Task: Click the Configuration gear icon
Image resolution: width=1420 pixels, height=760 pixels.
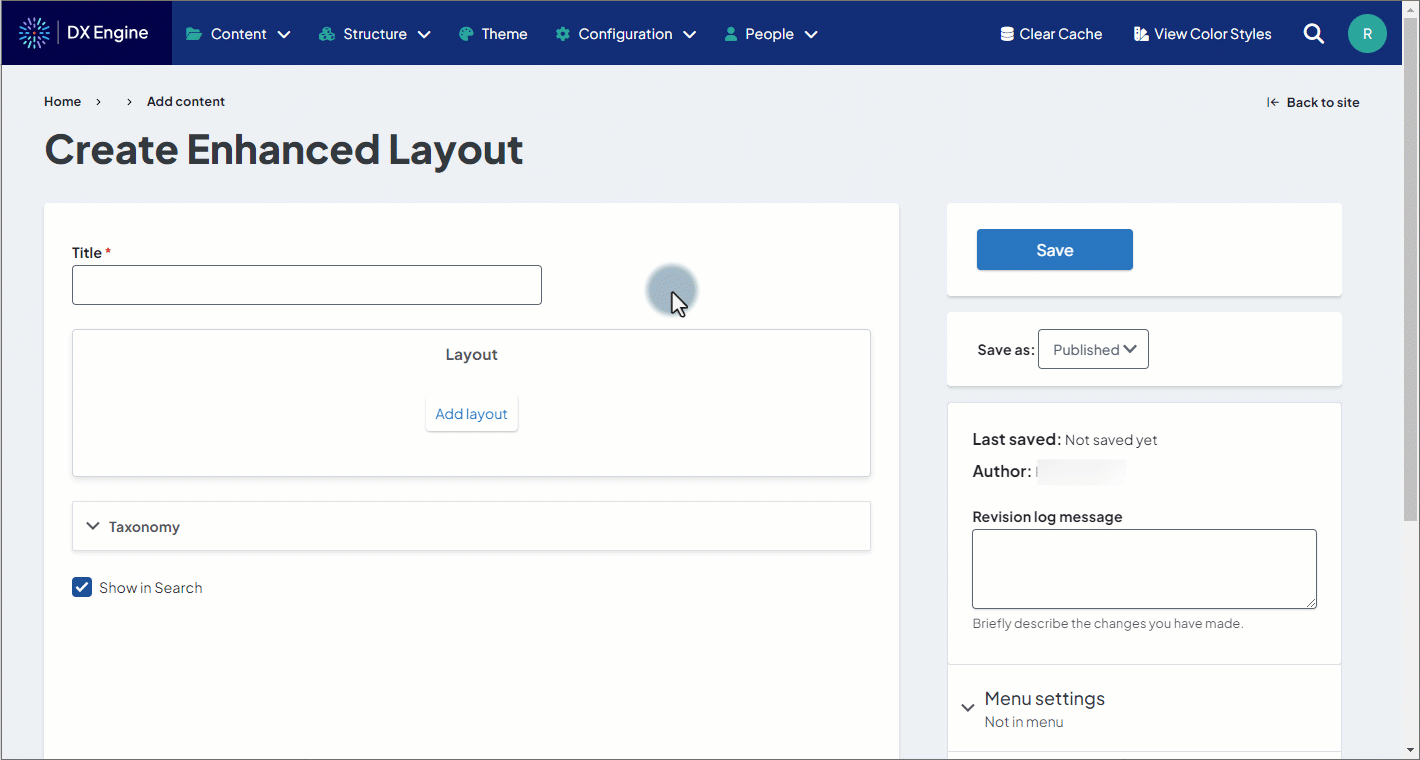Action: coord(563,34)
